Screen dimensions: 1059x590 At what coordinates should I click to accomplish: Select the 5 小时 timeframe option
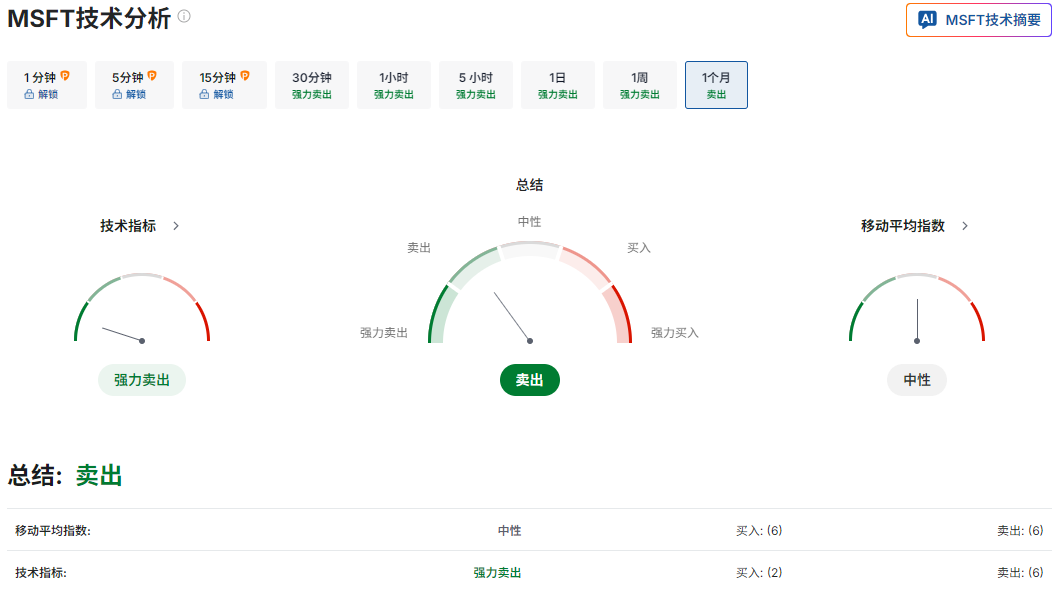(475, 84)
